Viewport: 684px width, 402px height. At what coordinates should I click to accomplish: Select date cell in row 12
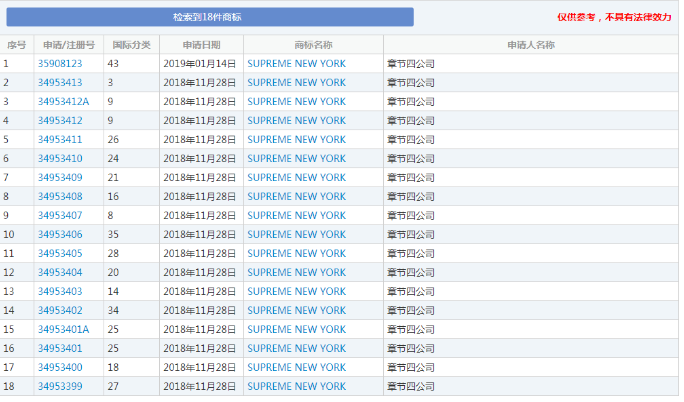[202, 272]
